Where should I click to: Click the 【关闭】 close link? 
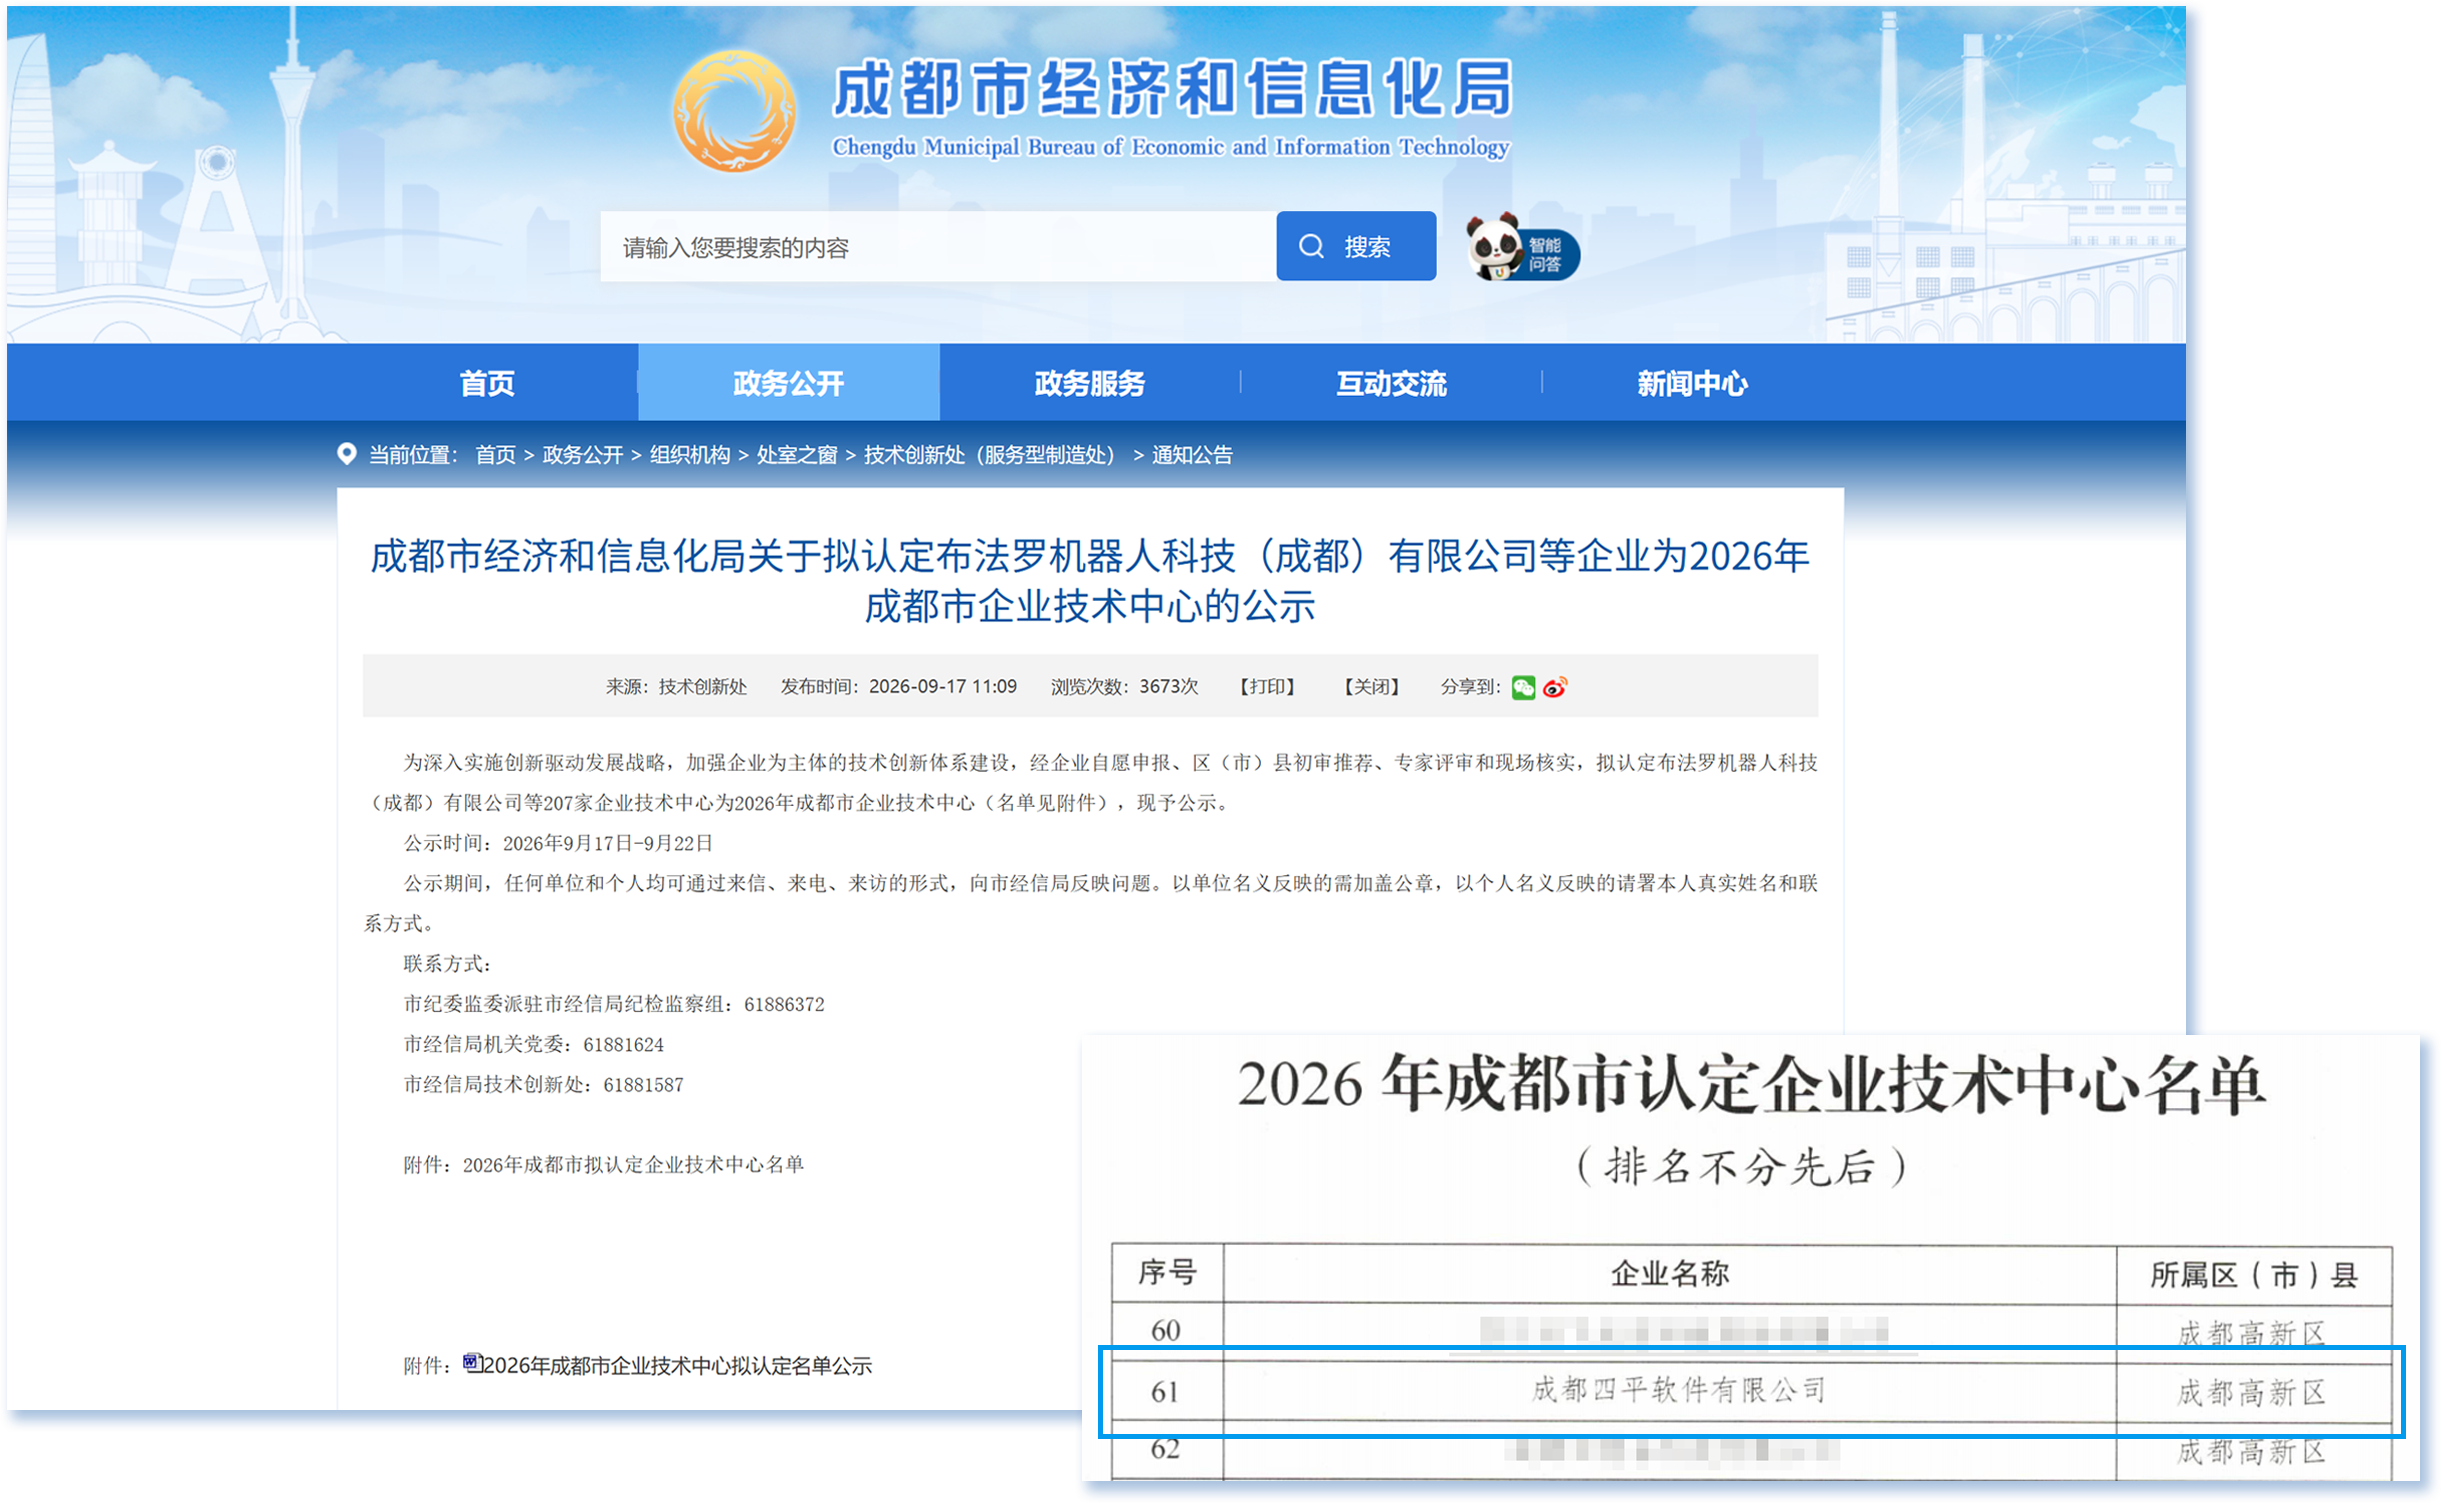click(1371, 687)
